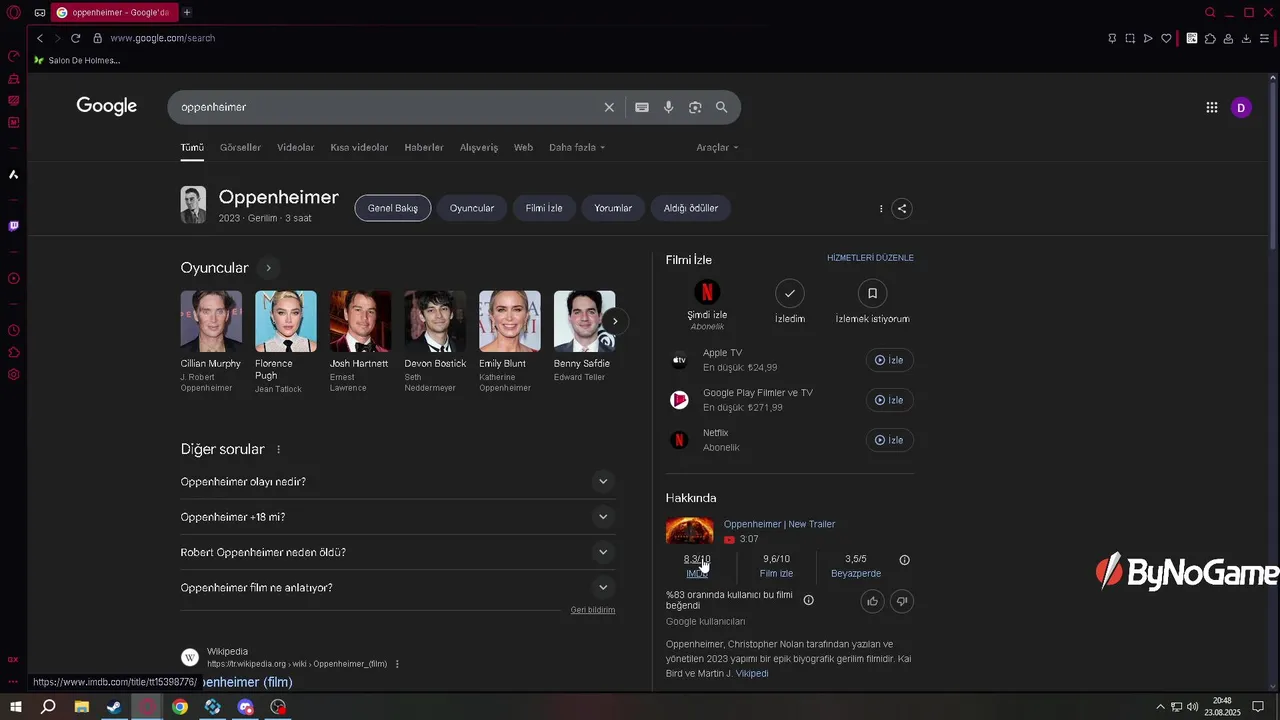
Task: Select the Oyuncular chip
Action: click(472, 208)
